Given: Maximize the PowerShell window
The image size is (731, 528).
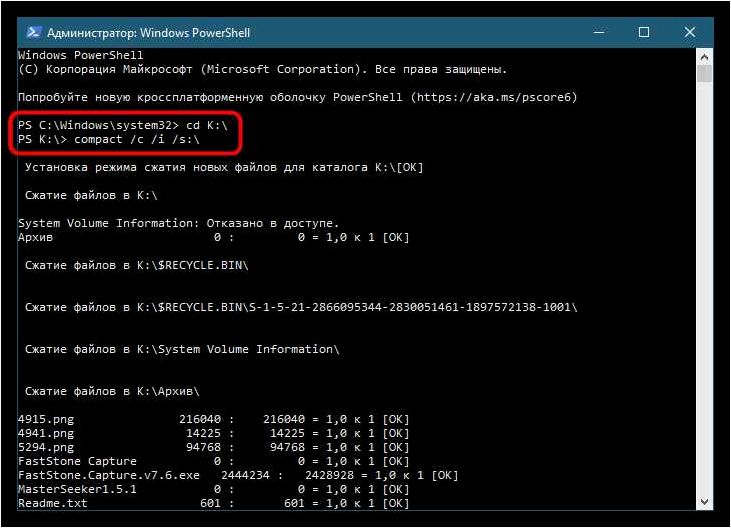Looking at the screenshot, I should 644,33.
